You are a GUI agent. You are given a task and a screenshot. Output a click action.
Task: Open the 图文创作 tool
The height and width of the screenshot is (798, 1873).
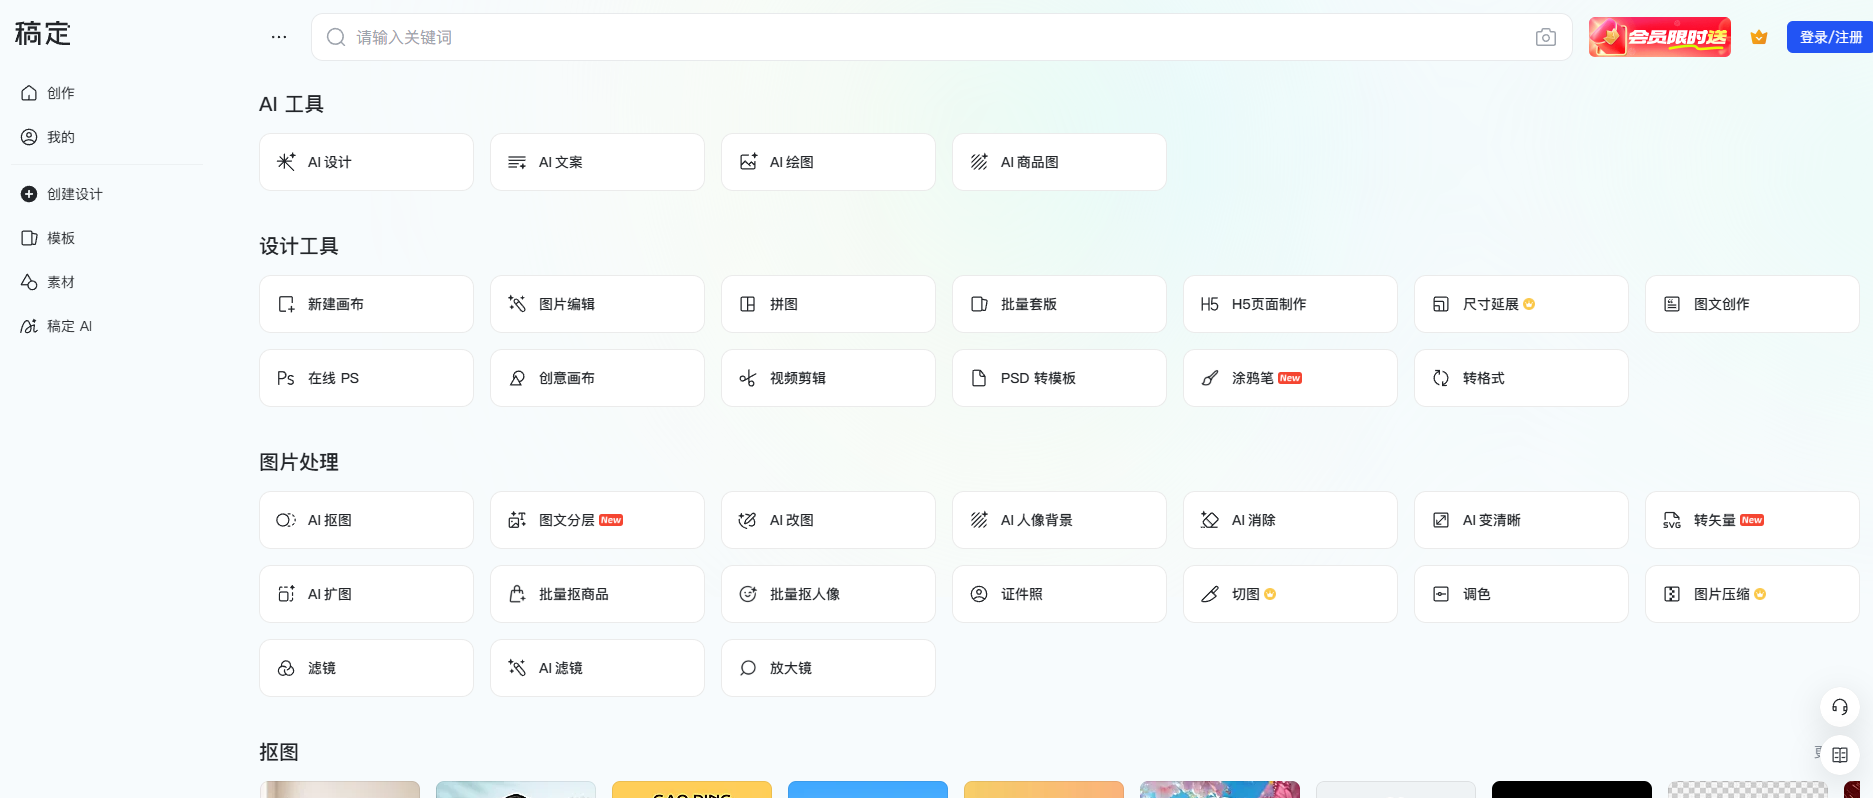(1752, 304)
